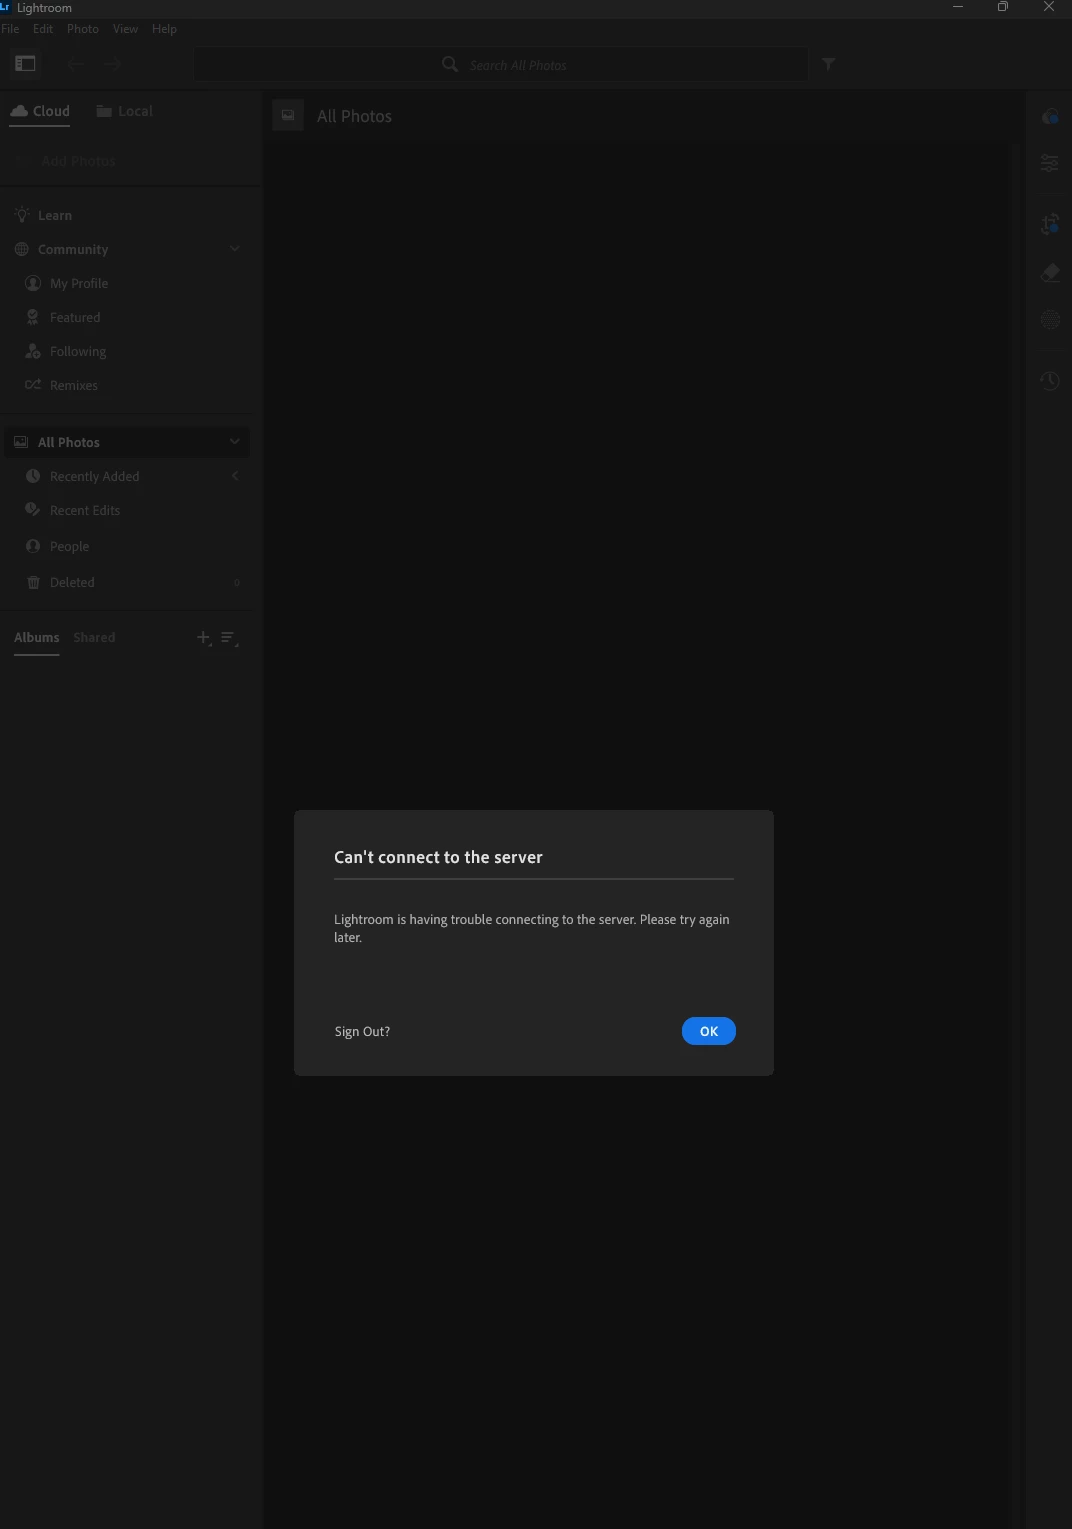This screenshot has height=1529, width=1072.
Task: Select Recently Added
Action: (95, 476)
